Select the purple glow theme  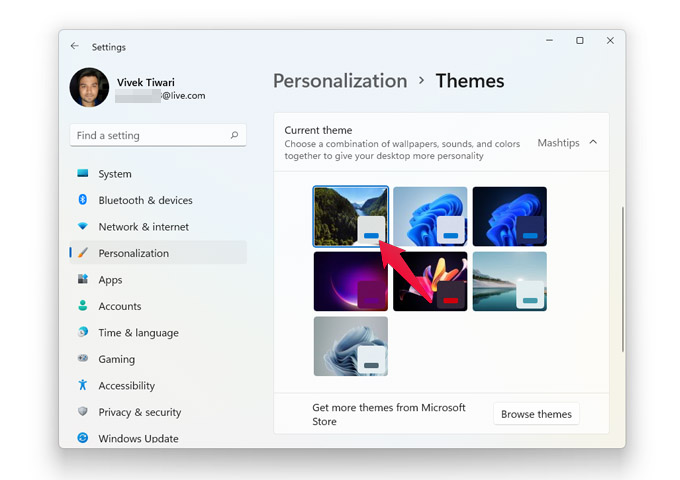350,281
